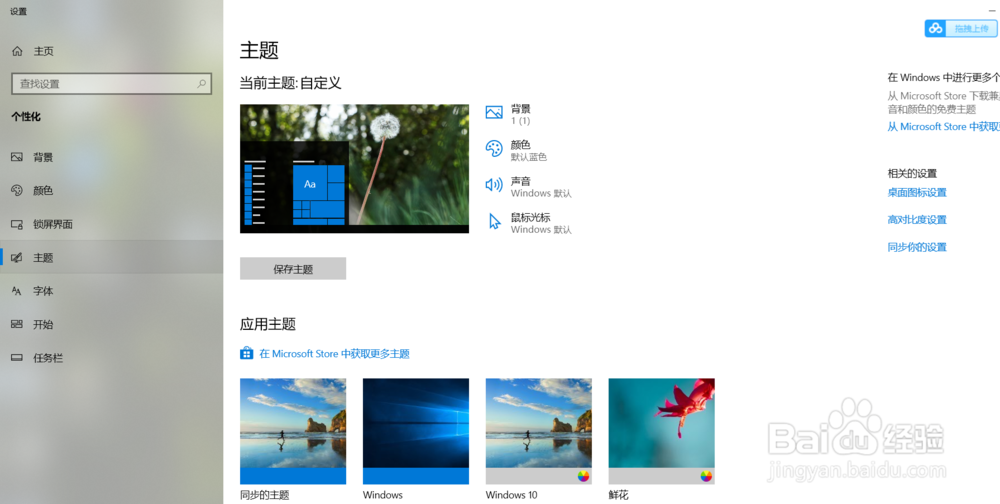Apply the Windows 10 theme thumbnail

click(x=538, y=431)
